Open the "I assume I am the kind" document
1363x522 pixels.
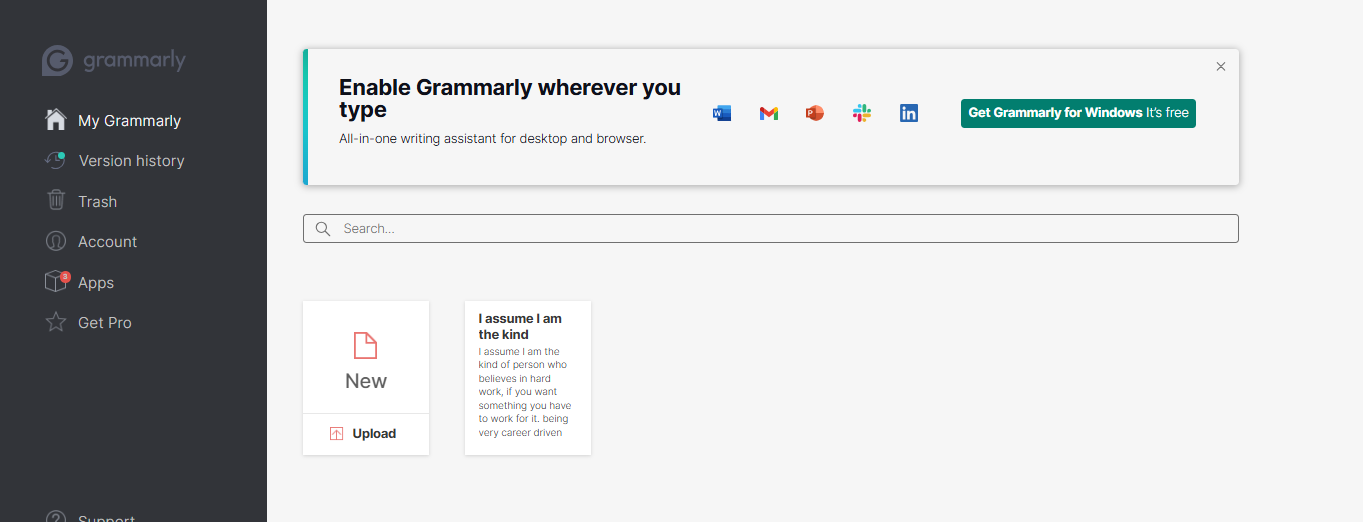[x=527, y=378]
